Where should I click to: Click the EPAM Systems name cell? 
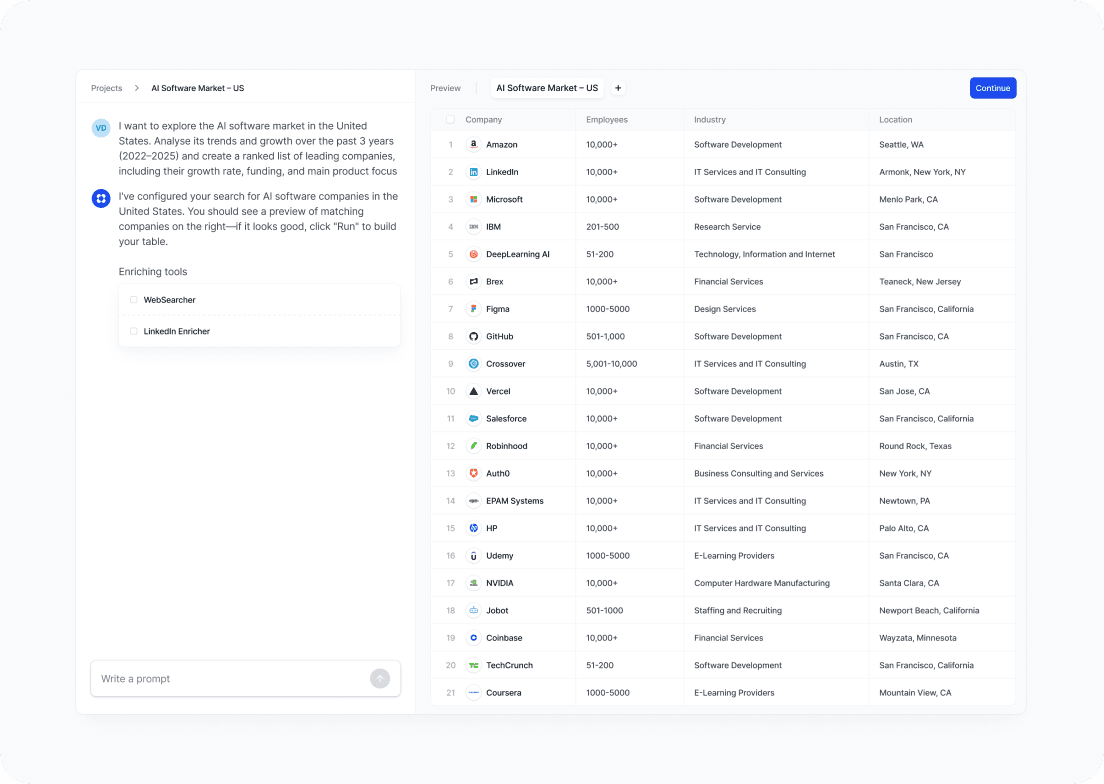pos(515,501)
